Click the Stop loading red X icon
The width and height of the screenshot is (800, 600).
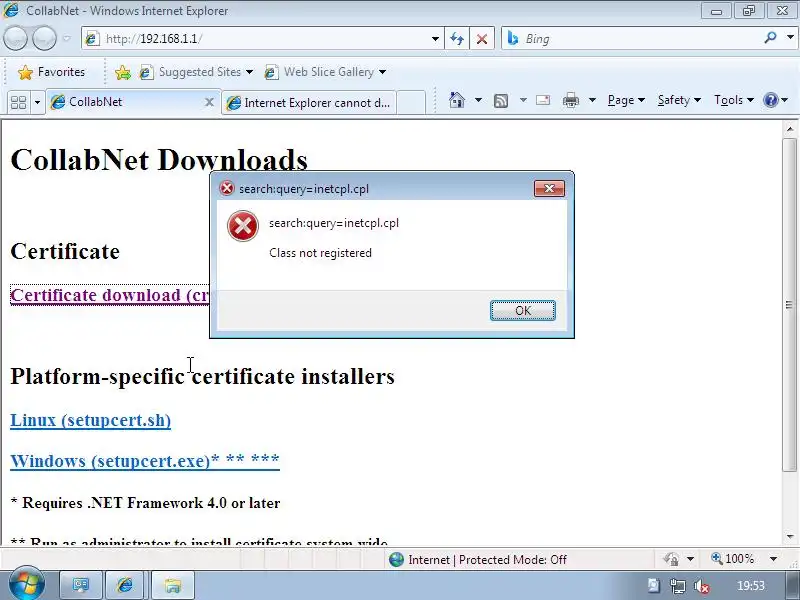click(x=481, y=39)
